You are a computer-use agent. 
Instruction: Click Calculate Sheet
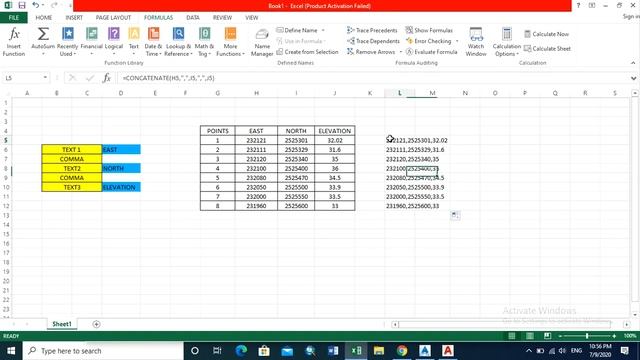point(547,49)
